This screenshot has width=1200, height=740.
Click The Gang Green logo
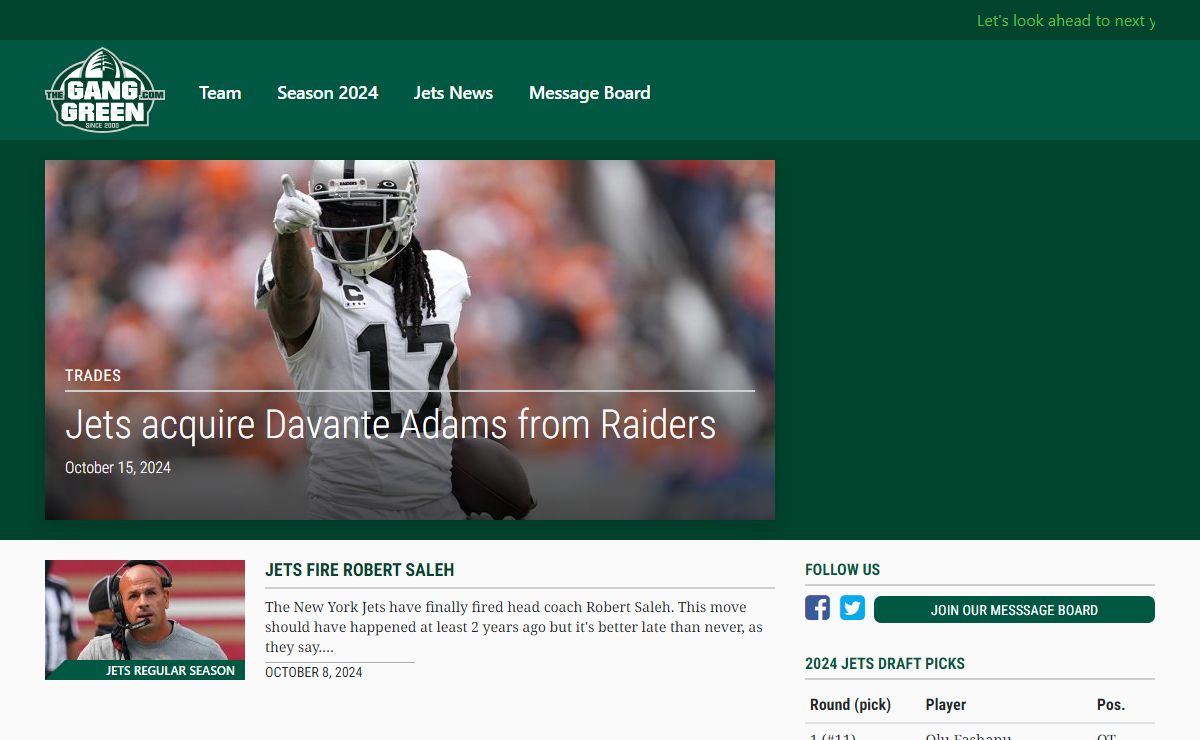[x=105, y=90]
